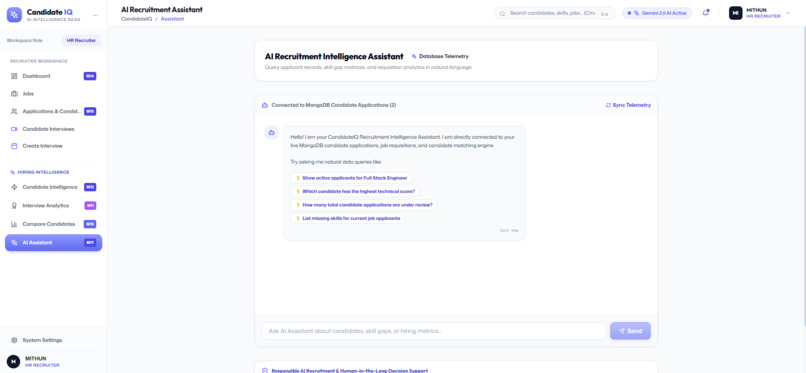Click the Dashboard grid icon
Screen dimensions: 806x373
tap(14, 76)
